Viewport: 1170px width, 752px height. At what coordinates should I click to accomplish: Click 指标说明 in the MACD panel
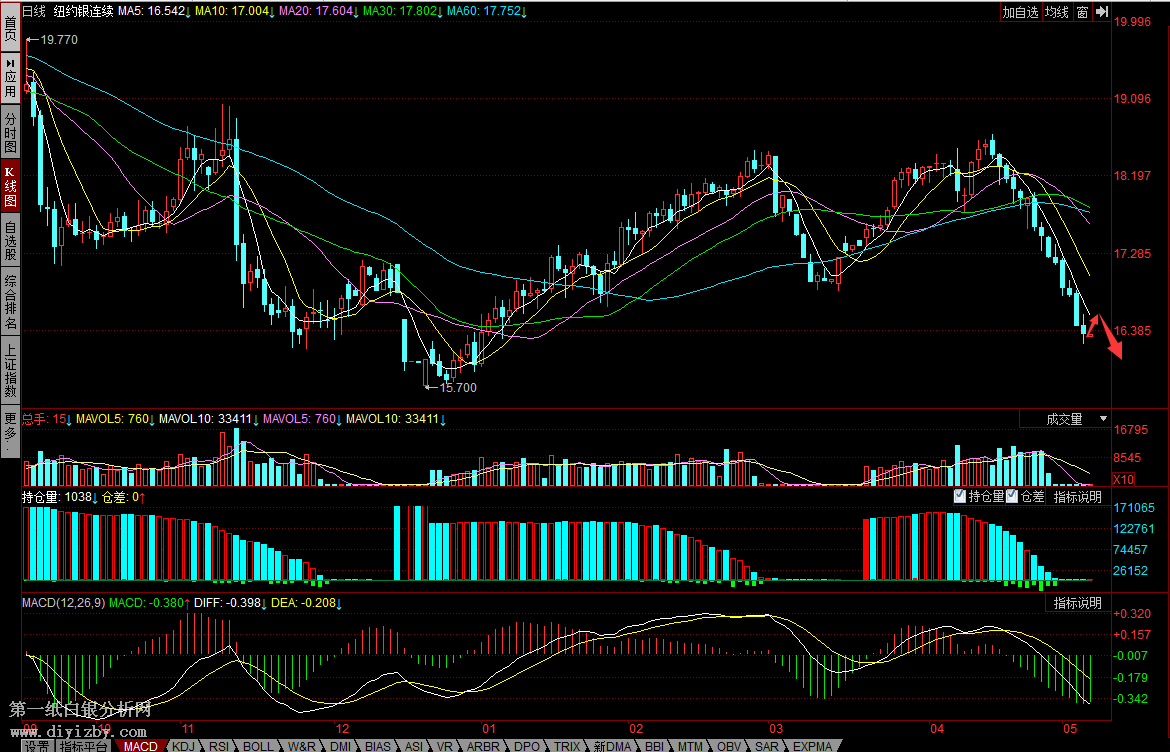(1077, 603)
